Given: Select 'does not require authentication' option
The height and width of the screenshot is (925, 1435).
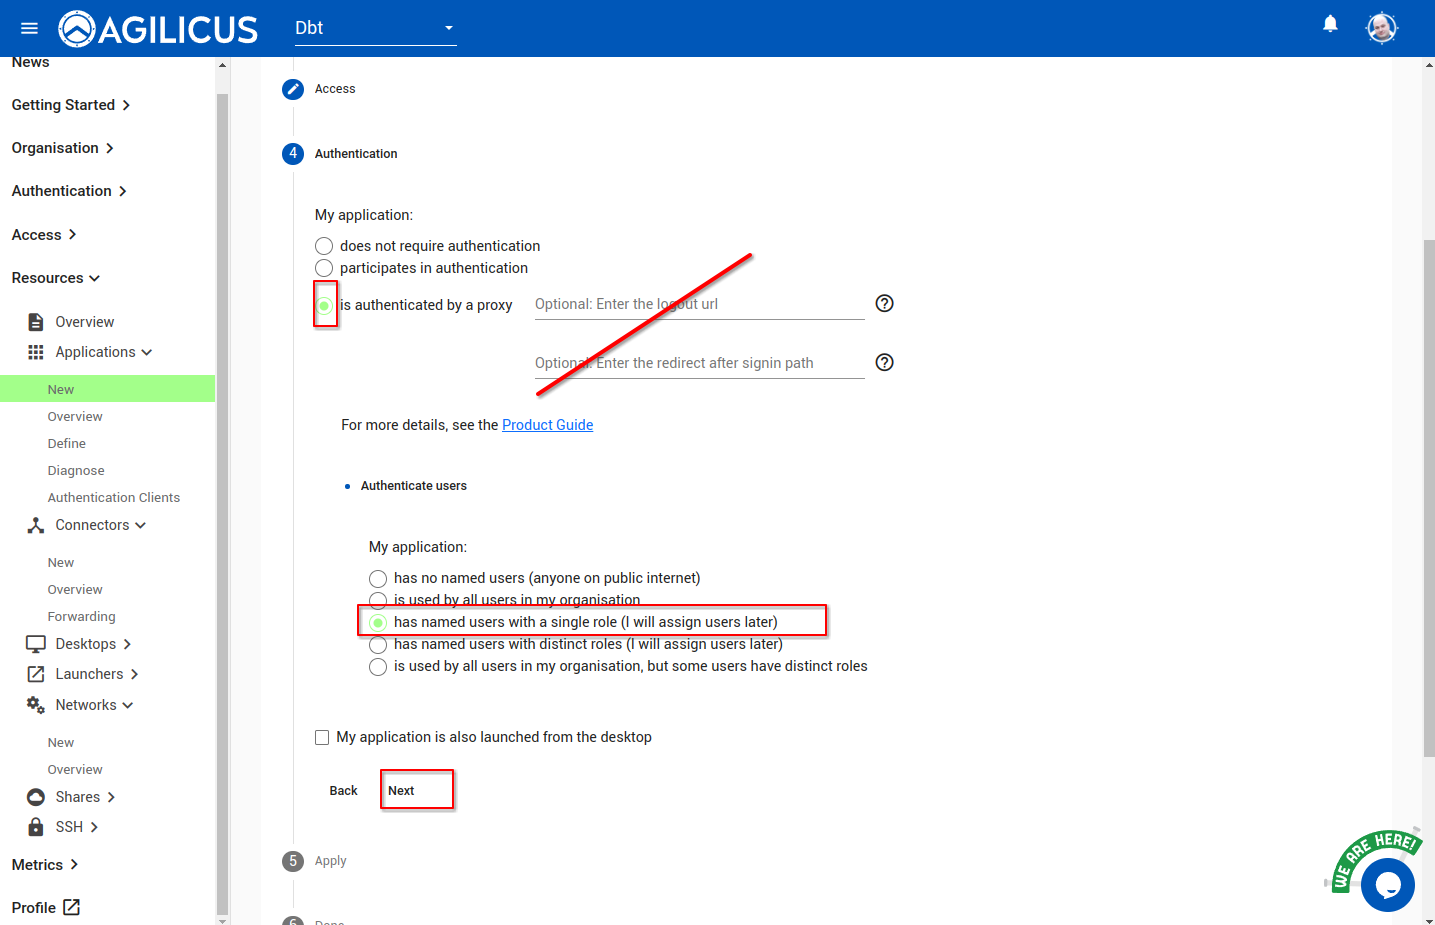Looking at the screenshot, I should tap(324, 246).
